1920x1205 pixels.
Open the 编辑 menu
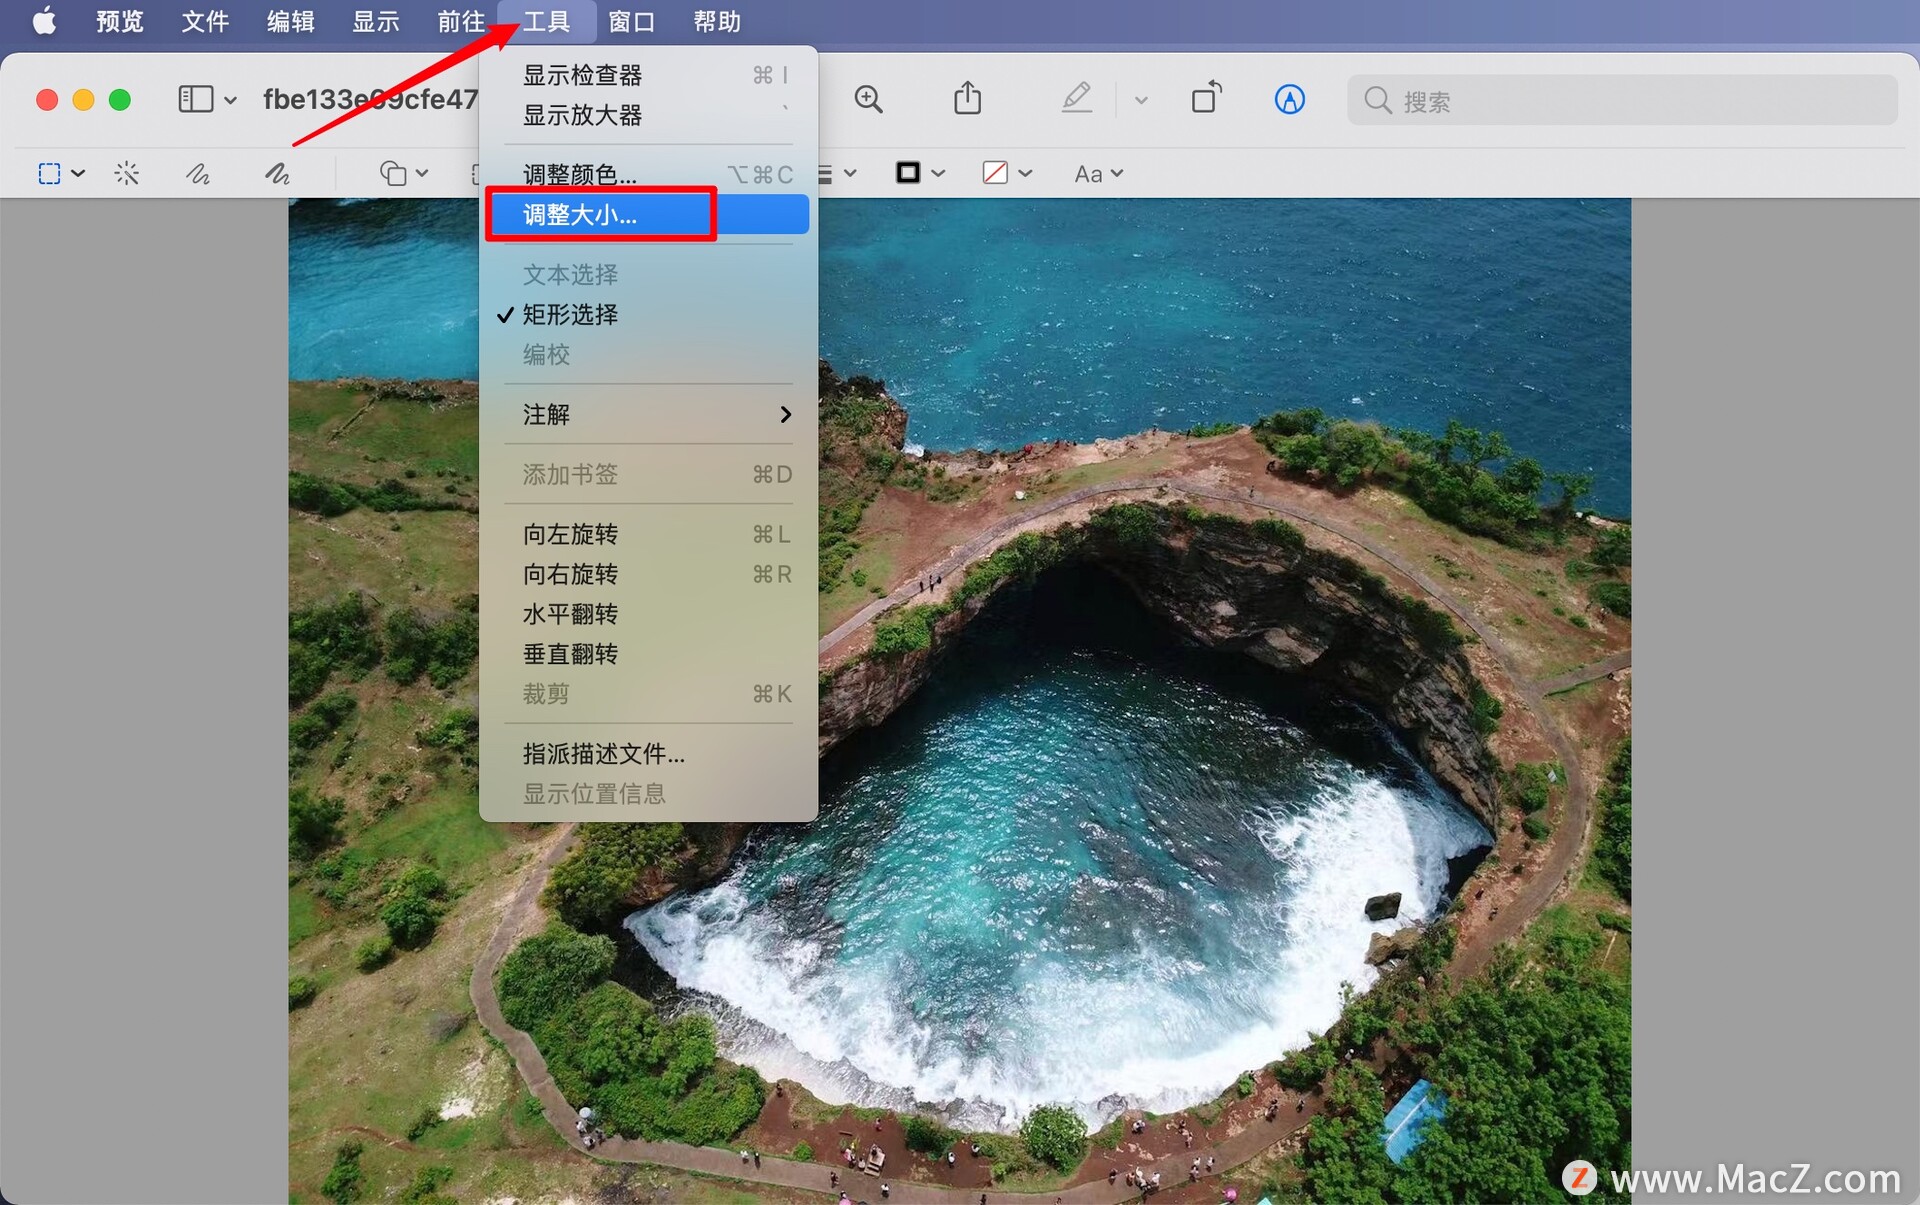pyautogui.click(x=291, y=21)
